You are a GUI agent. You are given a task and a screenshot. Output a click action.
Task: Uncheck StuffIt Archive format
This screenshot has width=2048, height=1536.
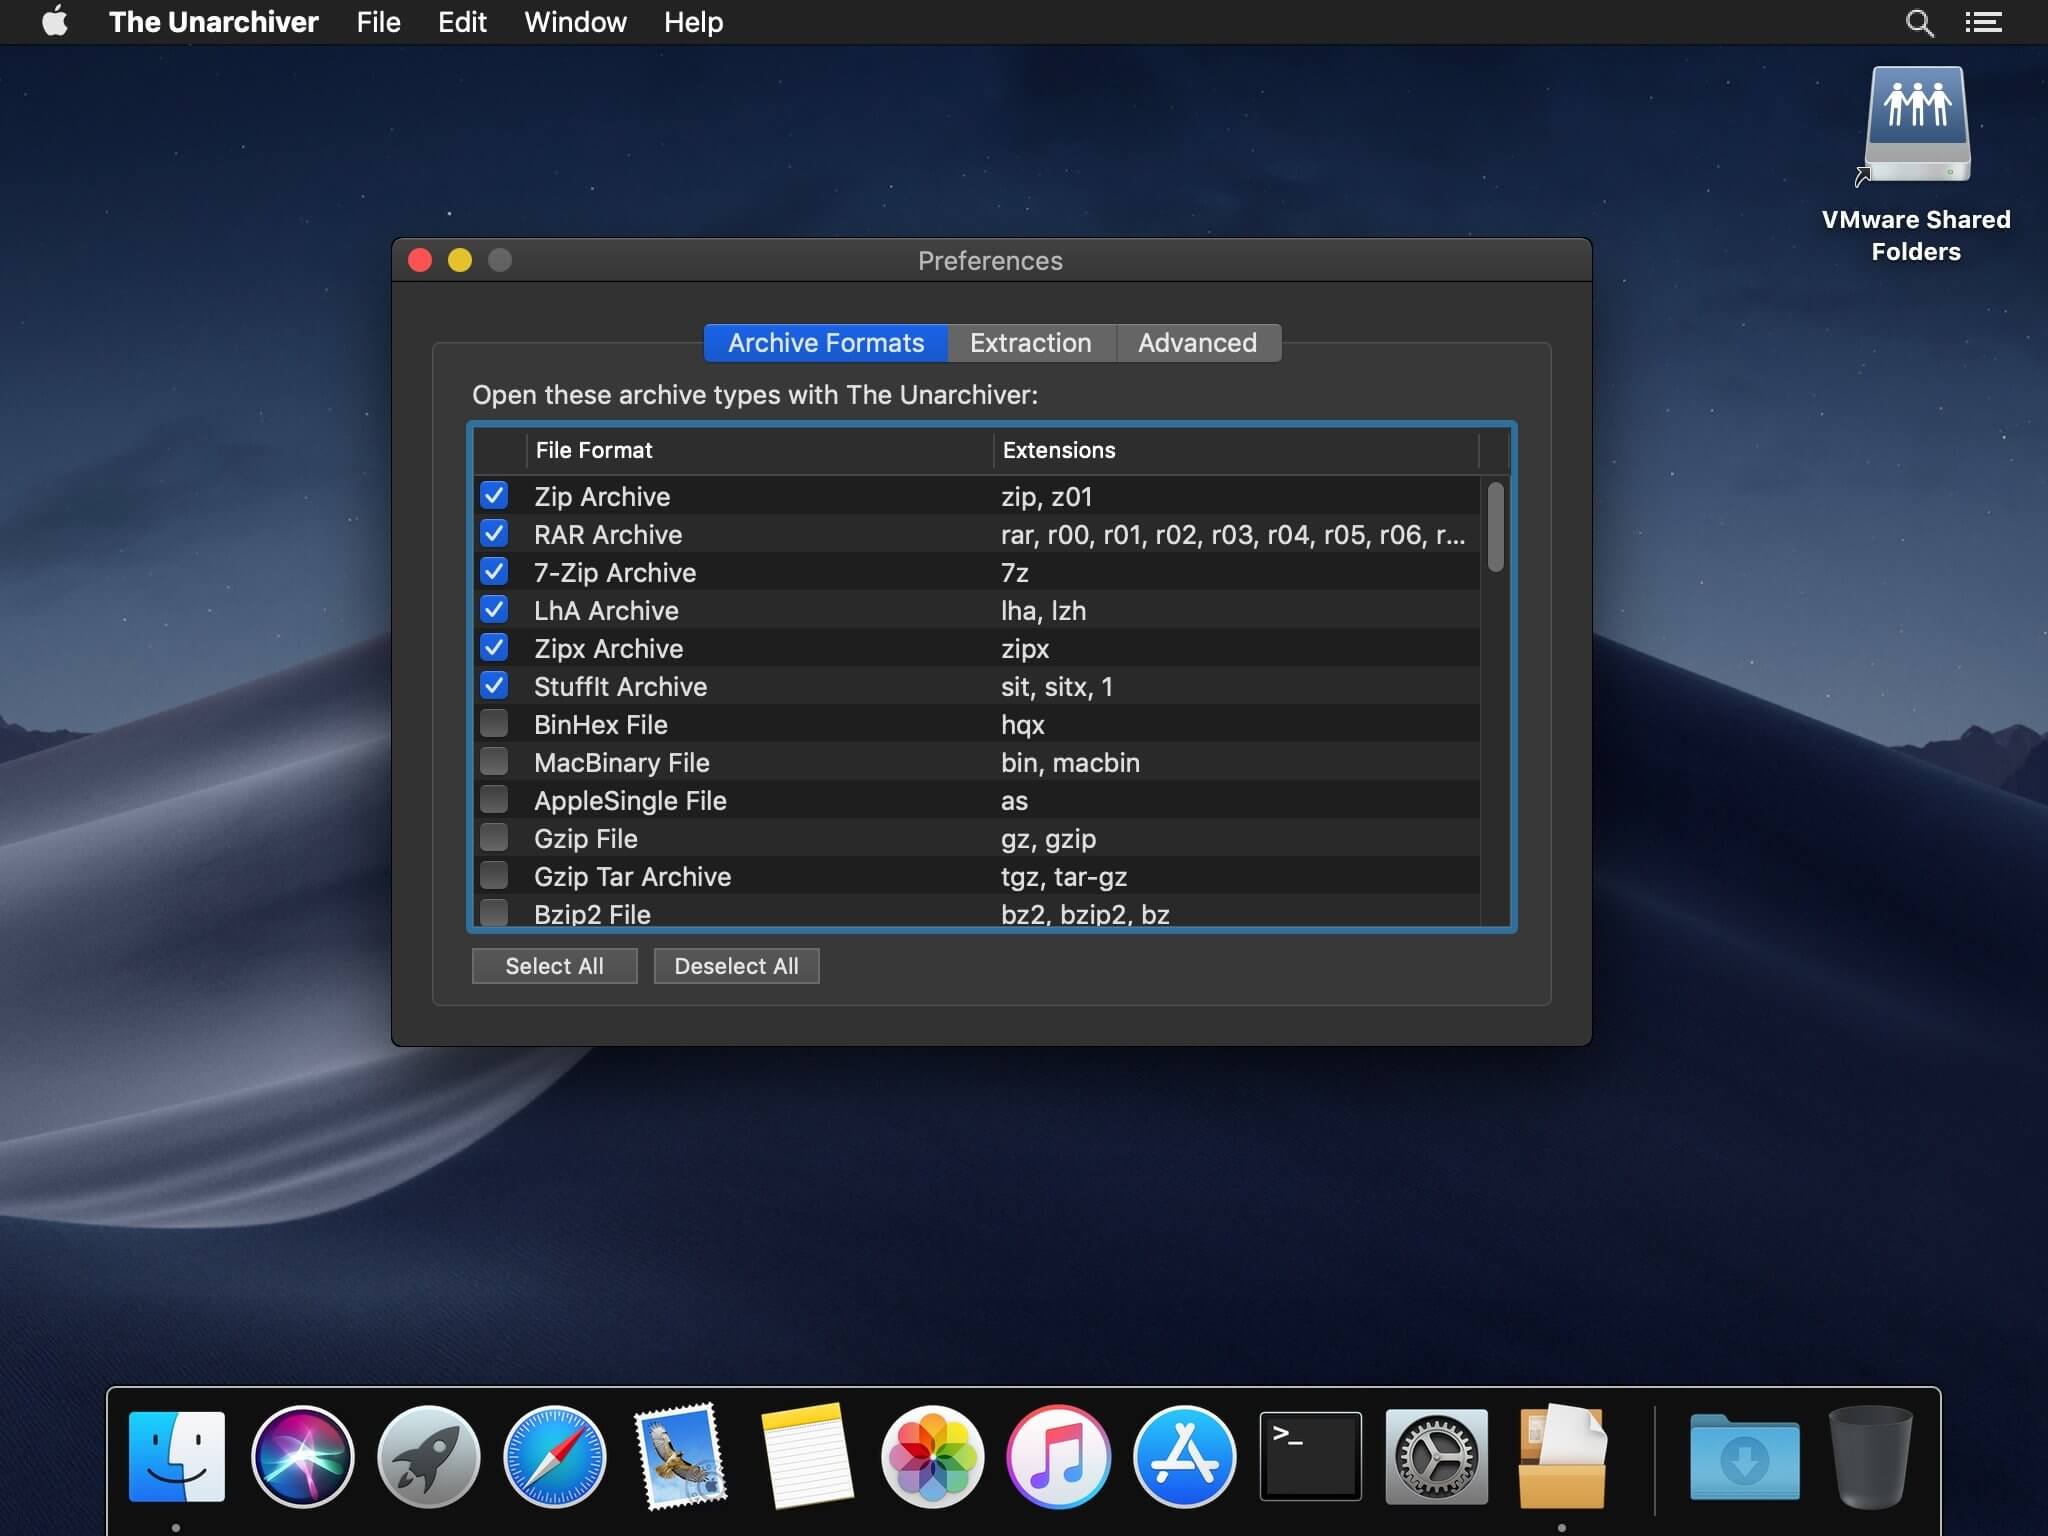tap(494, 685)
